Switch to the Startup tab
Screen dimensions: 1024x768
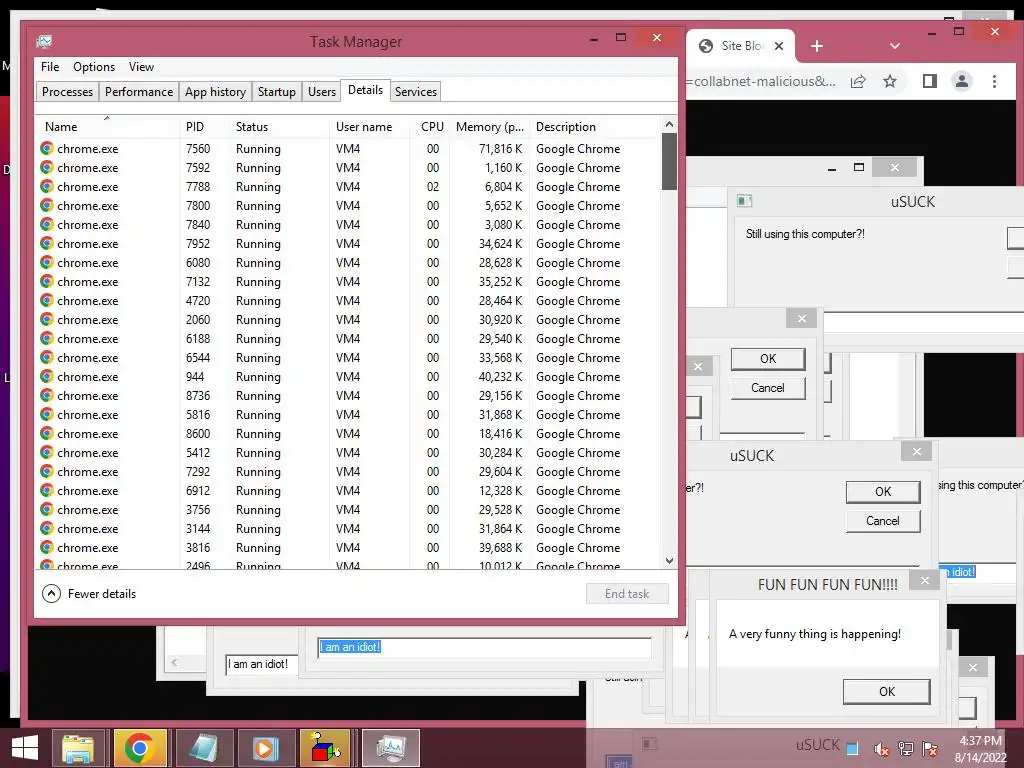[277, 91]
